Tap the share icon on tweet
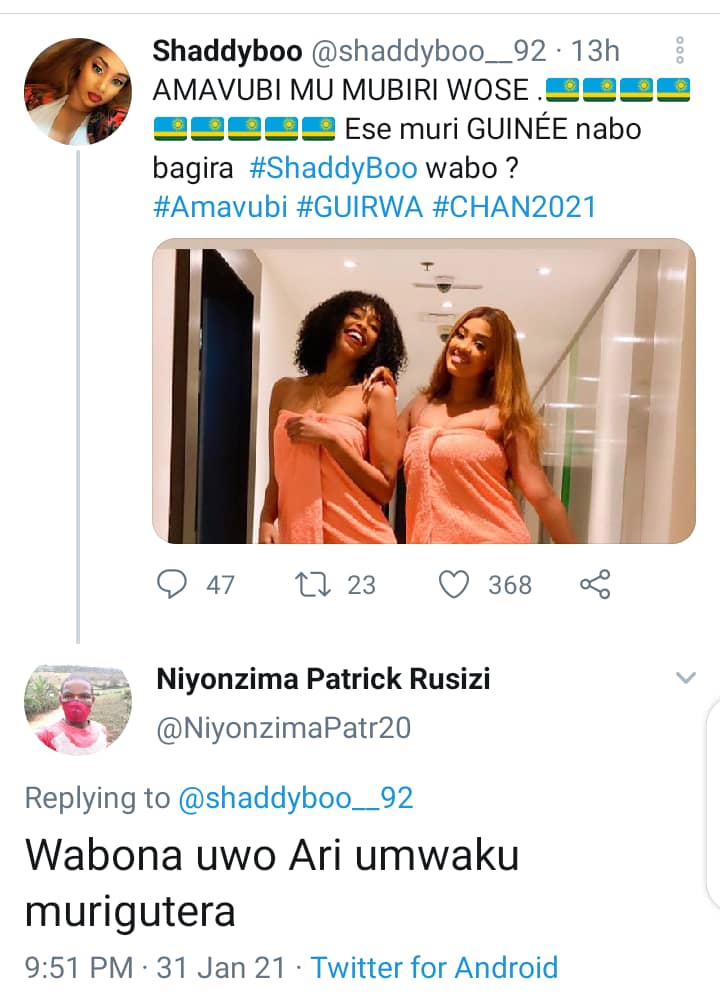Screen dimensions: 720x997 coord(595,584)
